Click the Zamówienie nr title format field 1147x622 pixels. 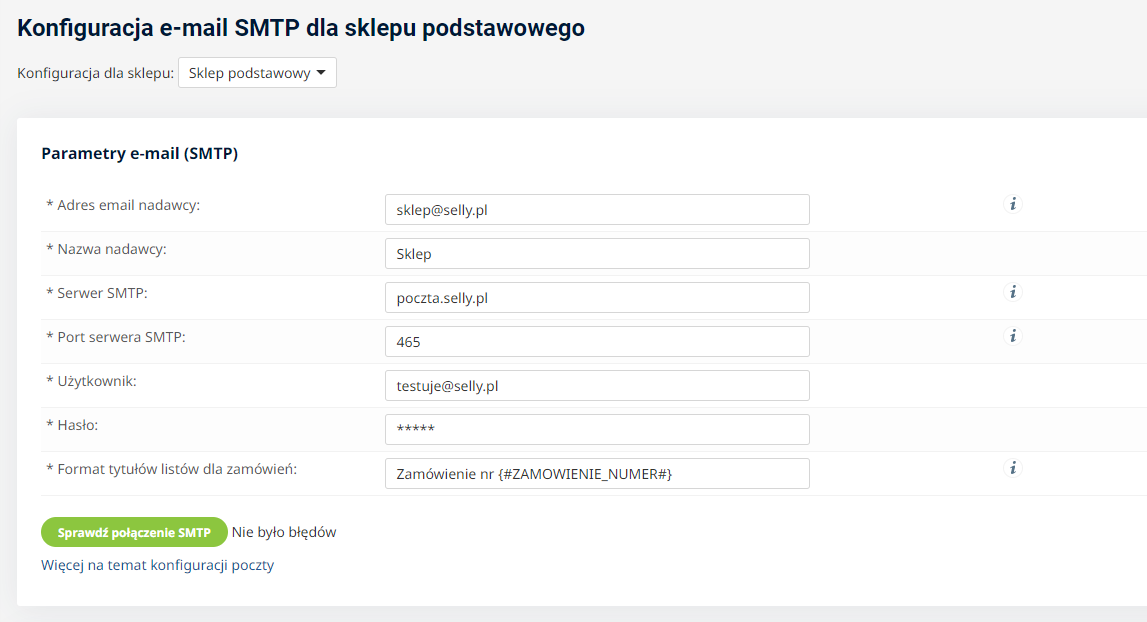596,474
